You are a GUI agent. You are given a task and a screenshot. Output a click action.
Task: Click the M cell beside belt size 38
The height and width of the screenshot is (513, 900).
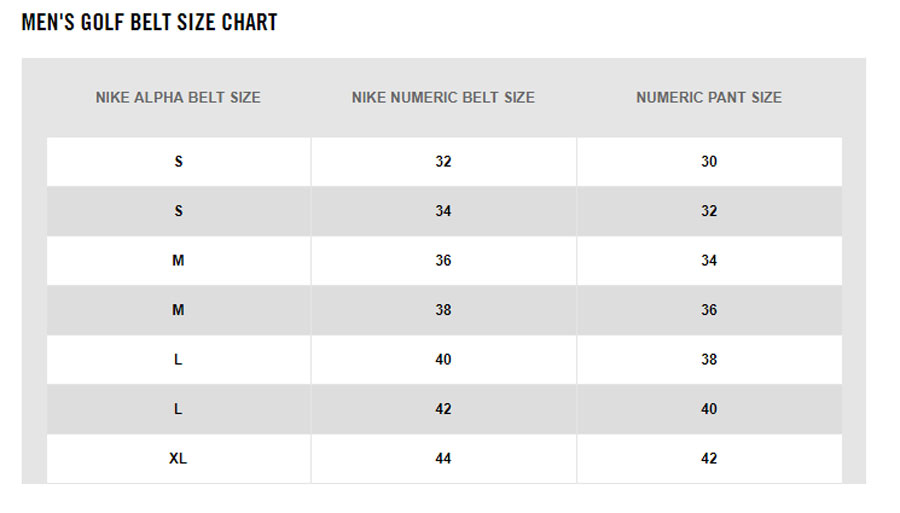(178, 310)
